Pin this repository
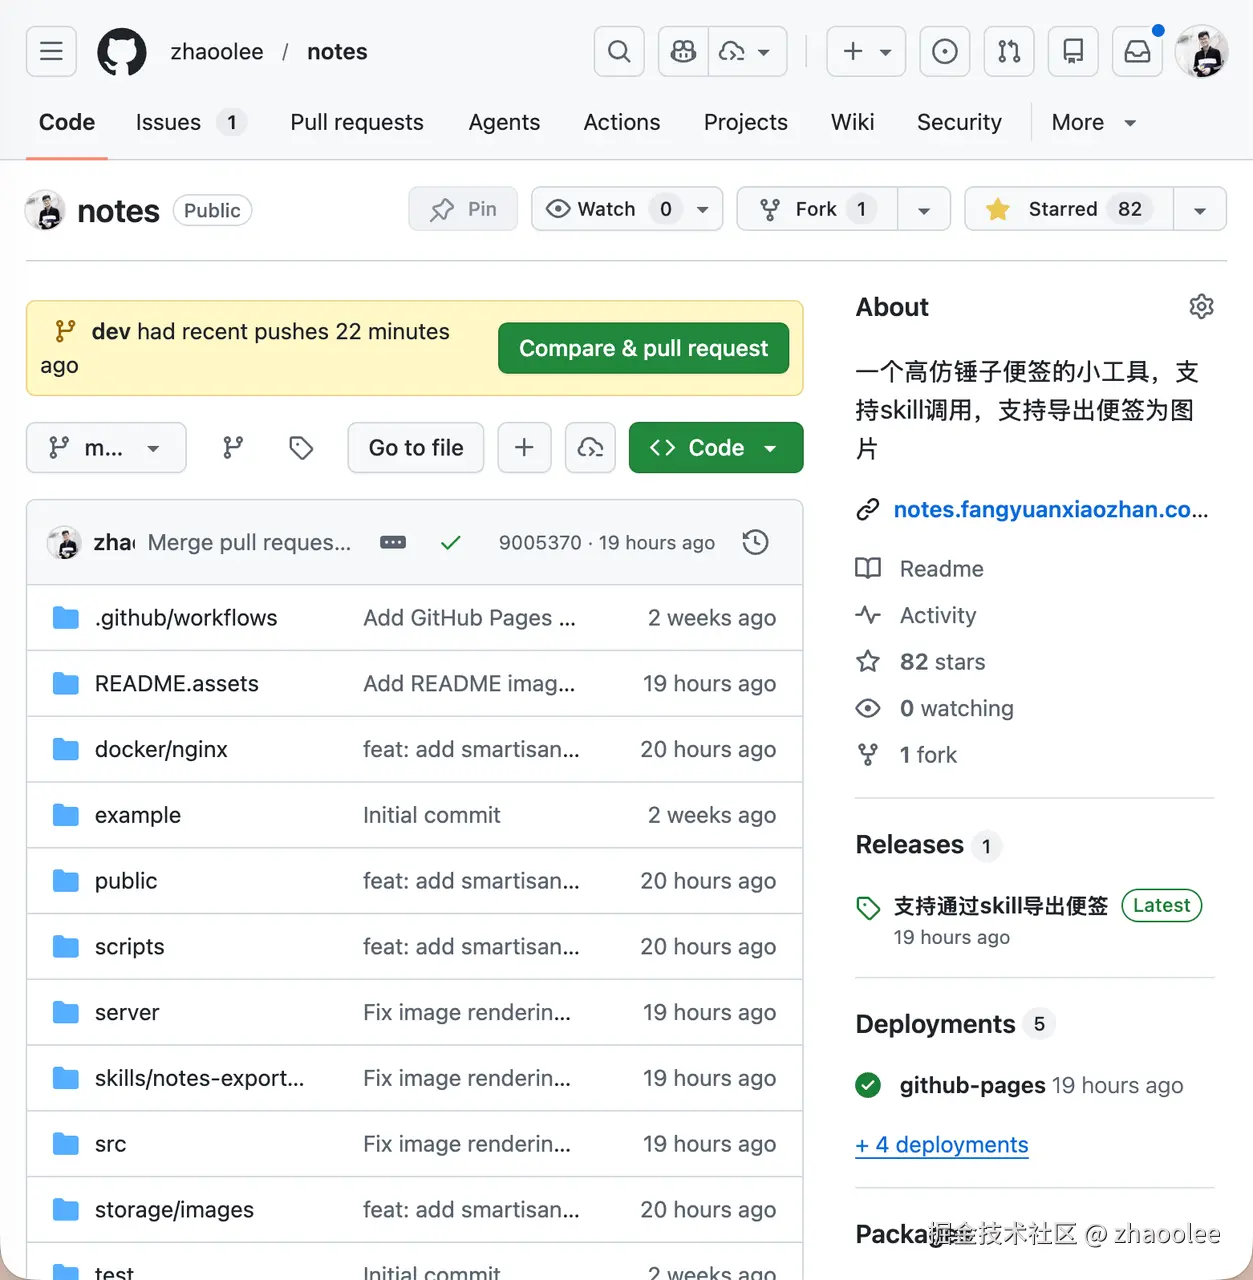This screenshot has width=1253, height=1280. pos(462,209)
